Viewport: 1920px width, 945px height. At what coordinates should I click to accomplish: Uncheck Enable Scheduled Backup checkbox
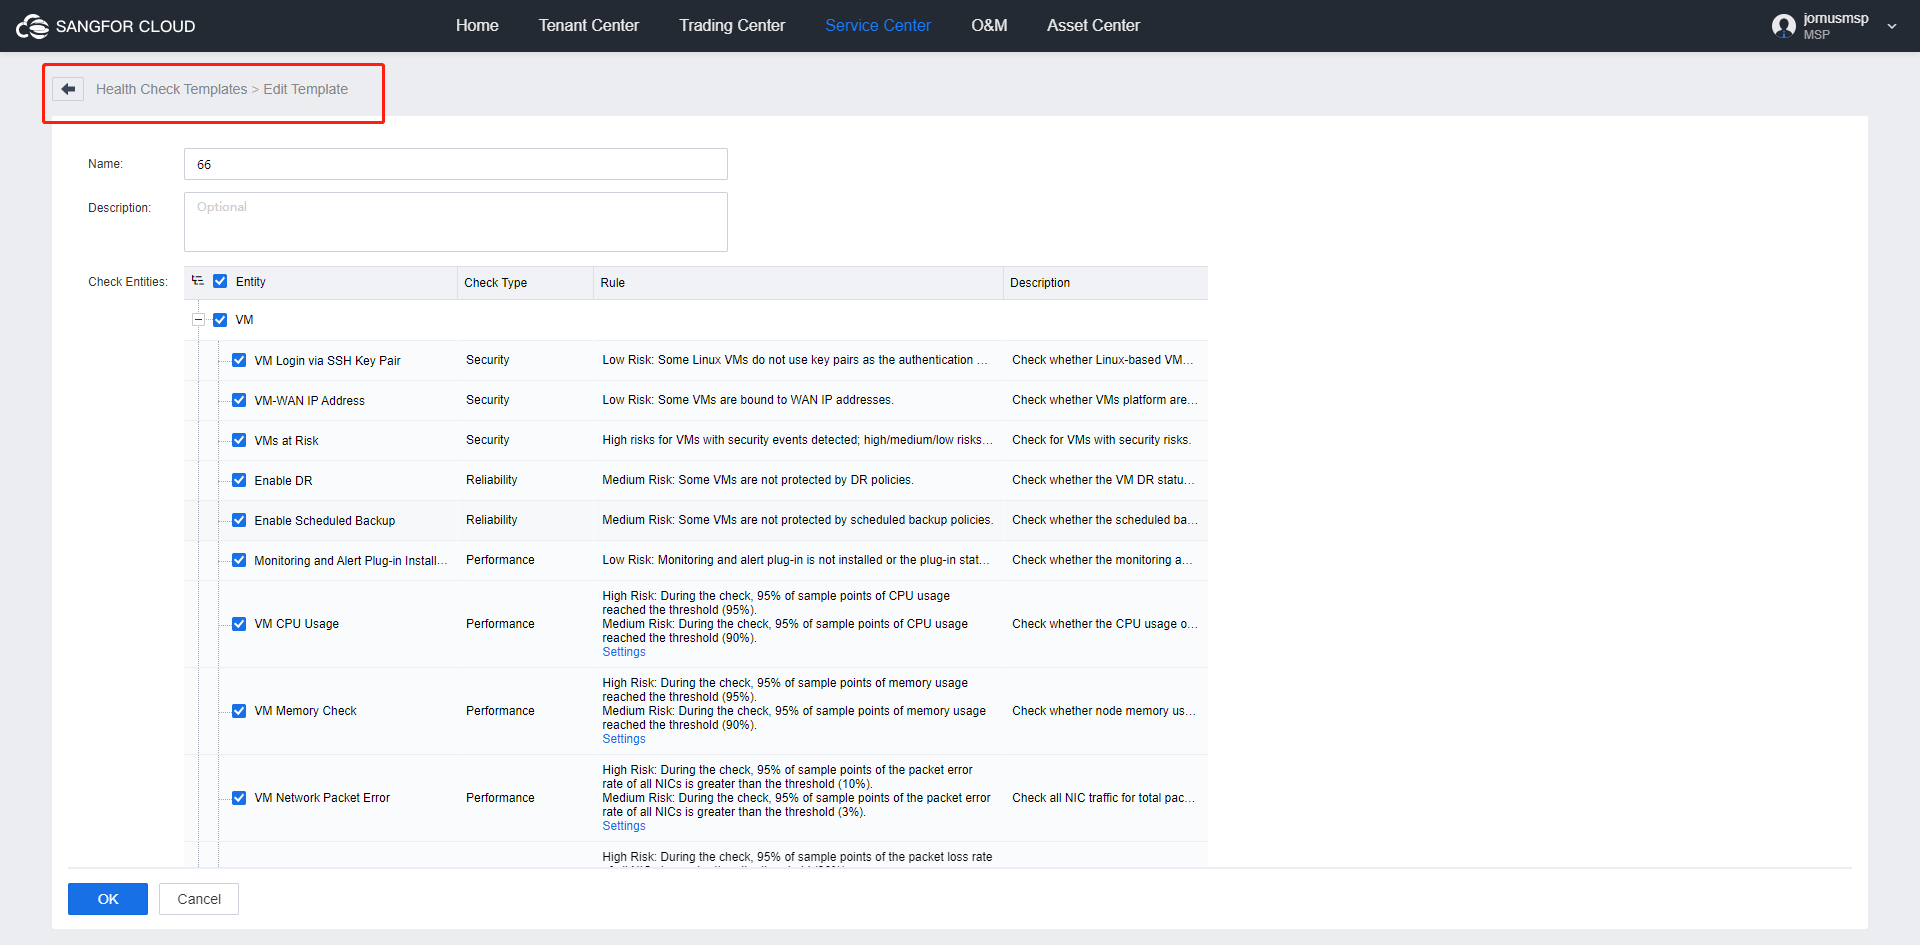pos(239,520)
